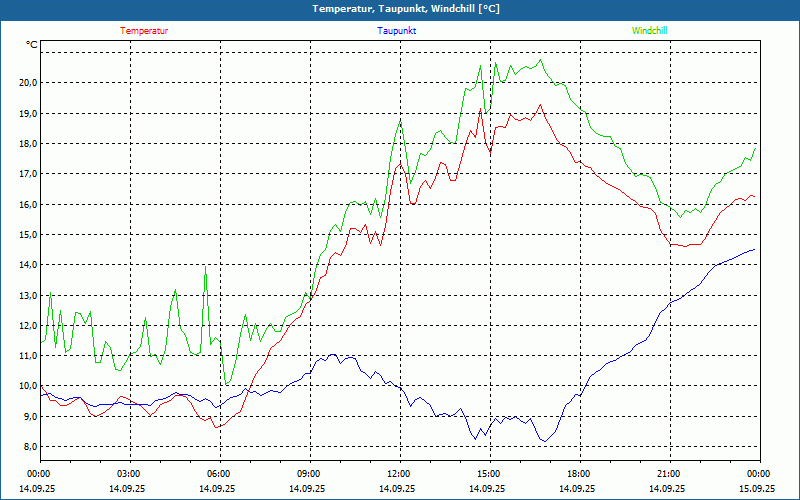Click the °C unit label on axis
The height and width of the screenshot is (500, 800).
tap(31, 45)
